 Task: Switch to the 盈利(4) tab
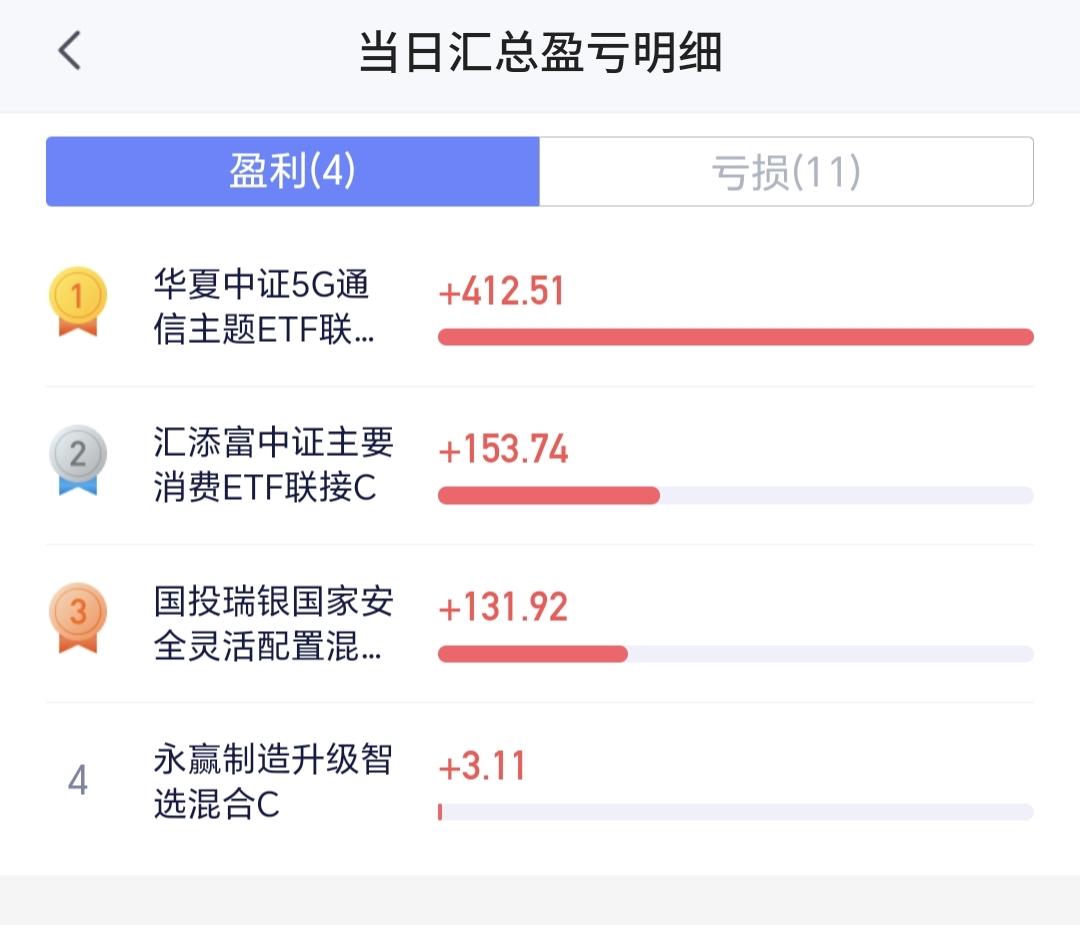click(293, 172)
